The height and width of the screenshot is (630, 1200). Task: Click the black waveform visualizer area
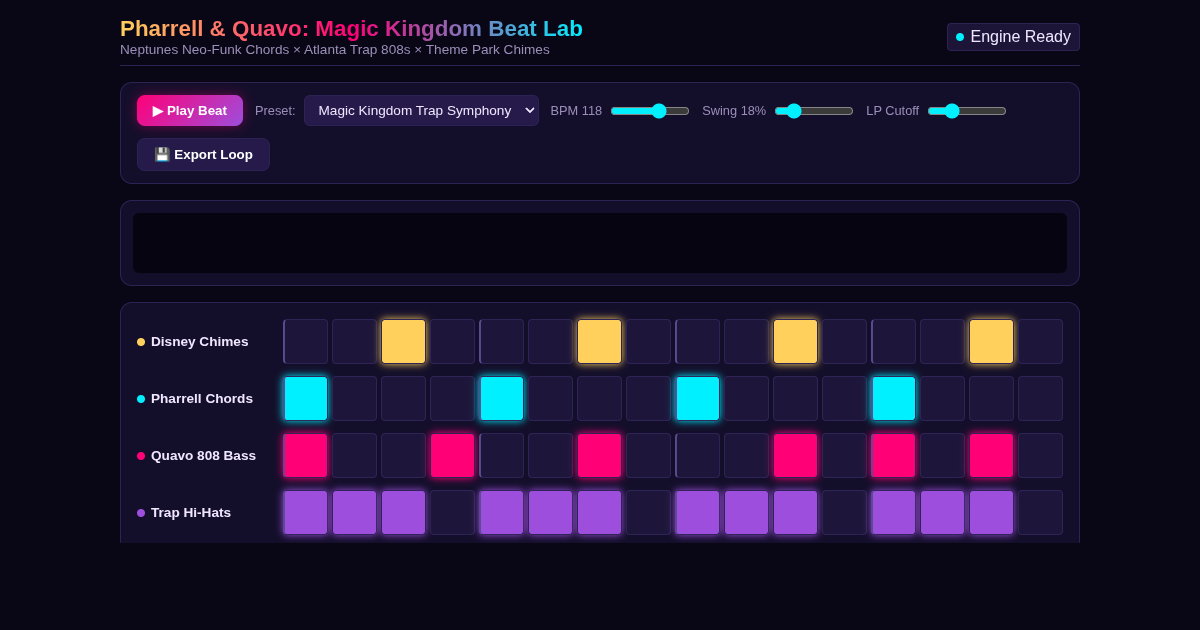(x=600, y=243)
